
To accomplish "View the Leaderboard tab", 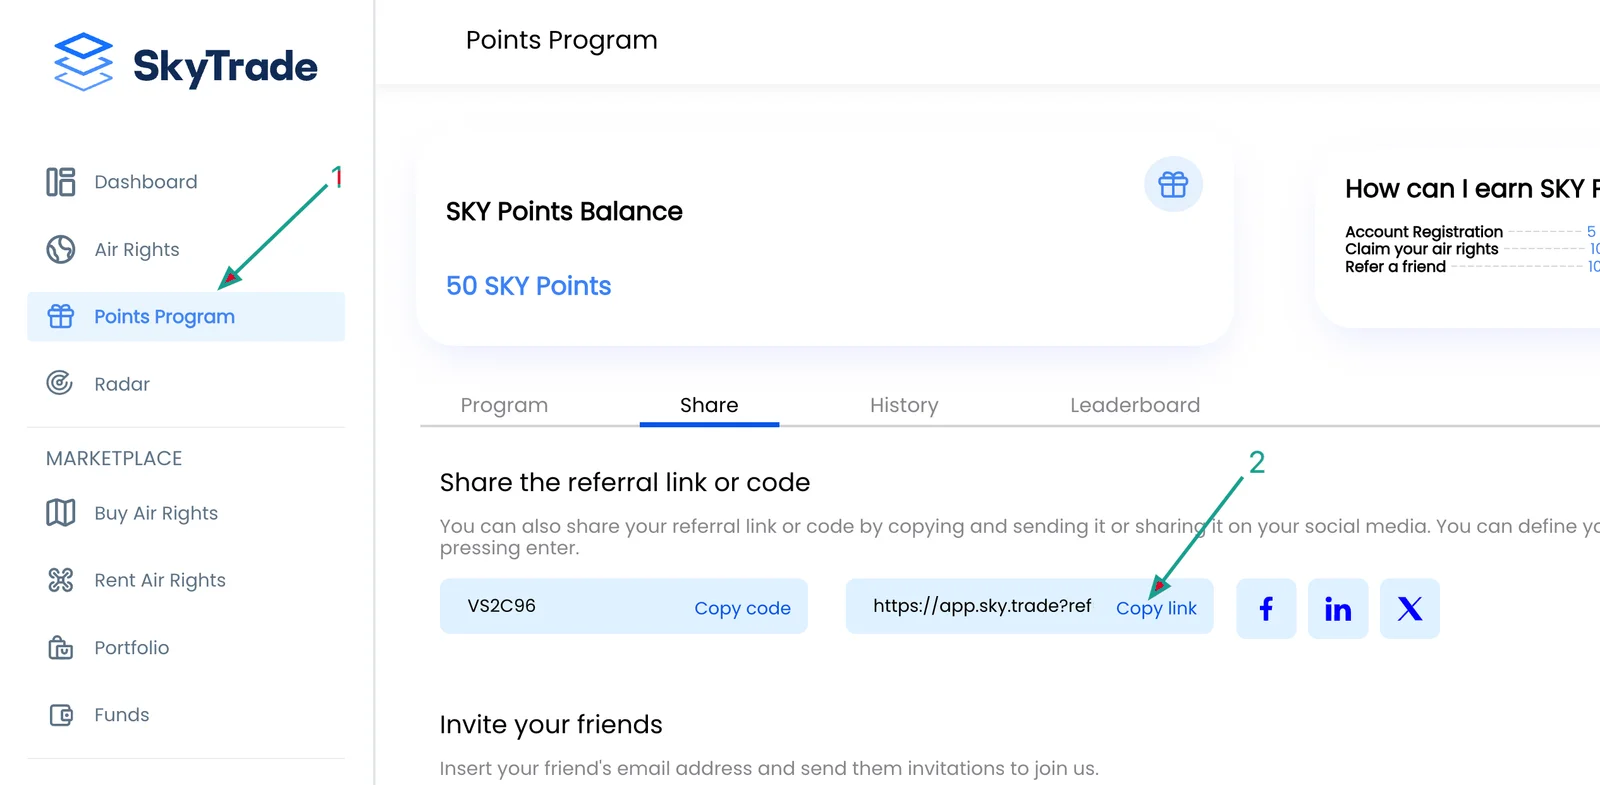I will click(1135, 405).
